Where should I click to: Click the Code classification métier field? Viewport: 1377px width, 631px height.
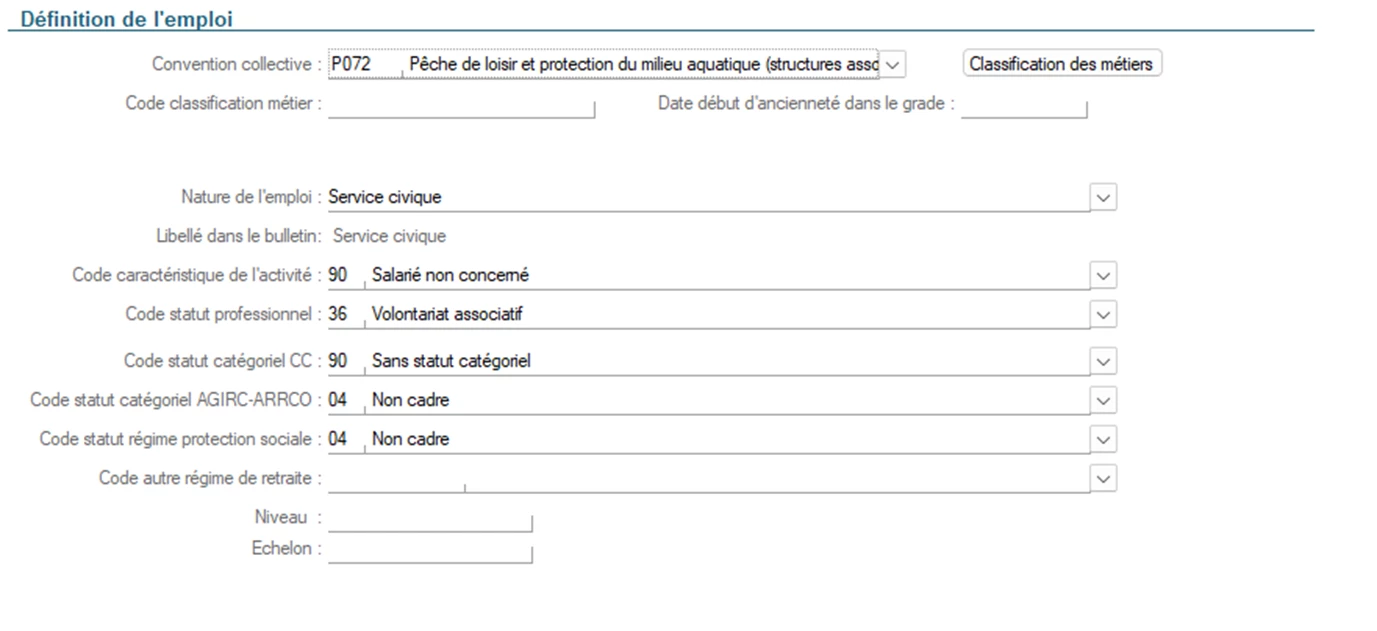(461, 104)
